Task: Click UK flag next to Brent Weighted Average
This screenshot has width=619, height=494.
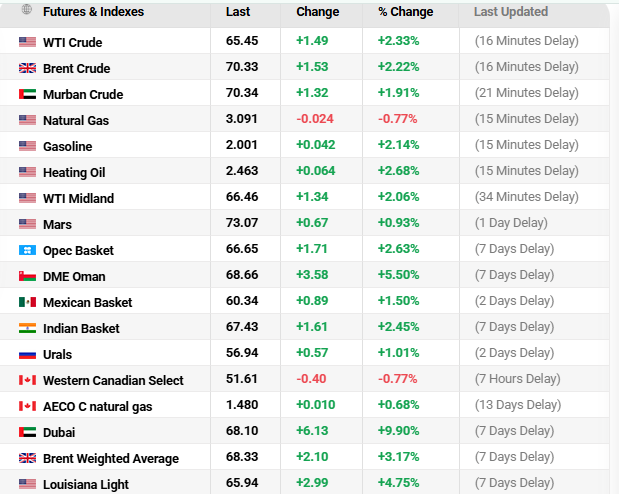Action: 27,458
